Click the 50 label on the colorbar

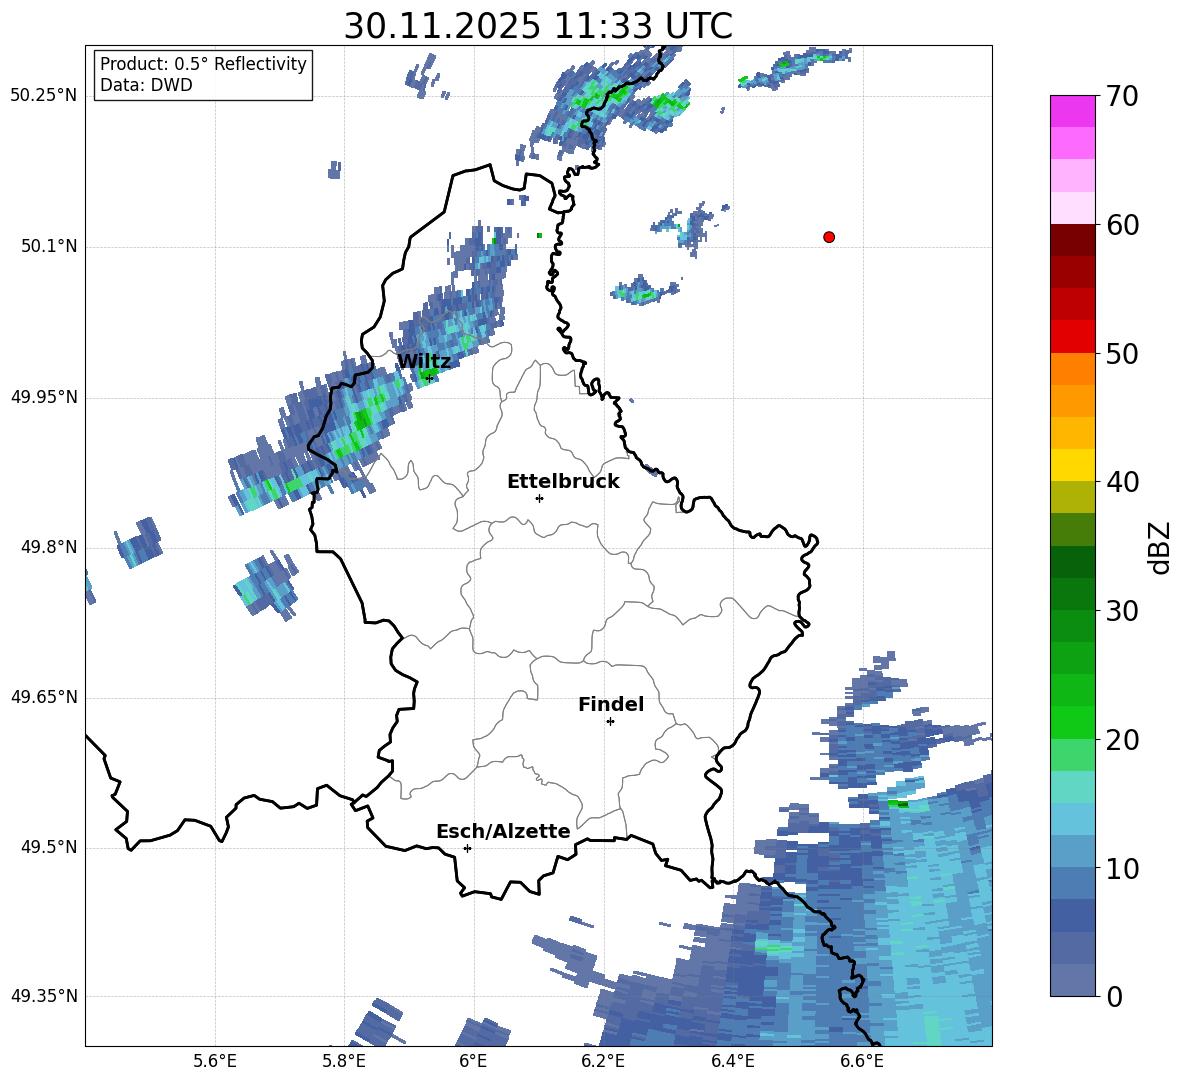[1122, 353]
